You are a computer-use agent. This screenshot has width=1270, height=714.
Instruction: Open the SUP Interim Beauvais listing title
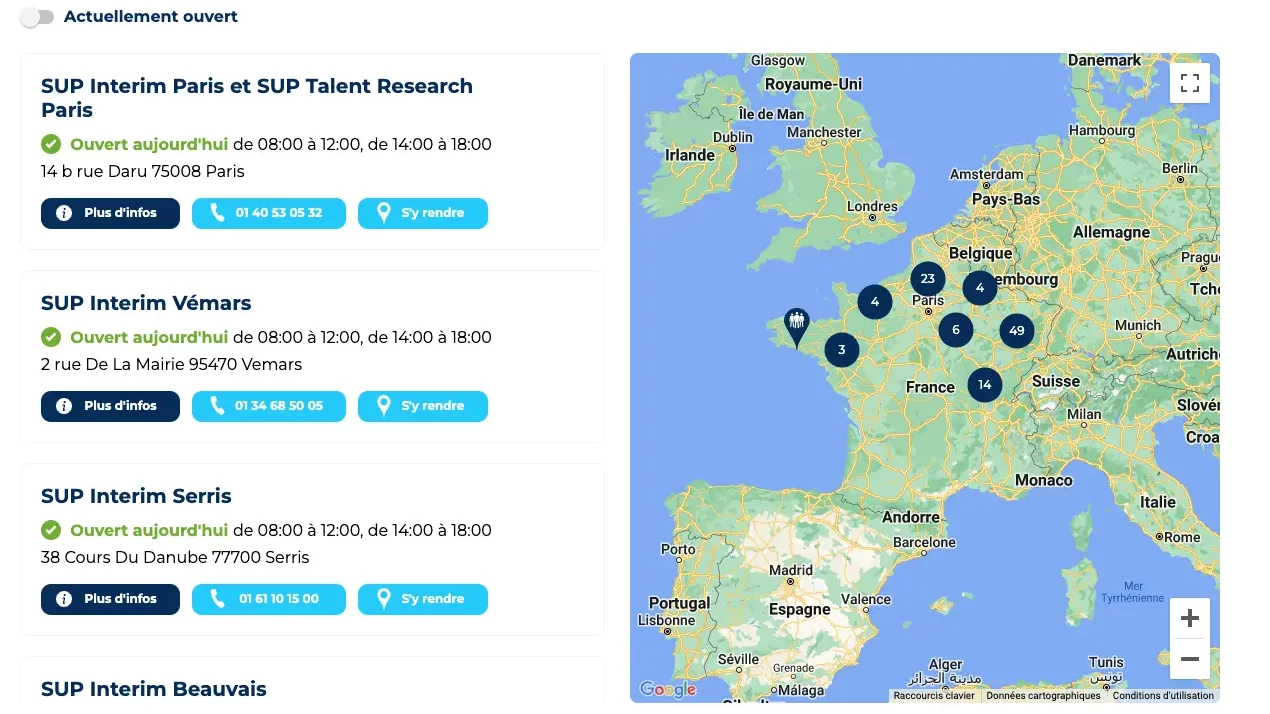154,689
